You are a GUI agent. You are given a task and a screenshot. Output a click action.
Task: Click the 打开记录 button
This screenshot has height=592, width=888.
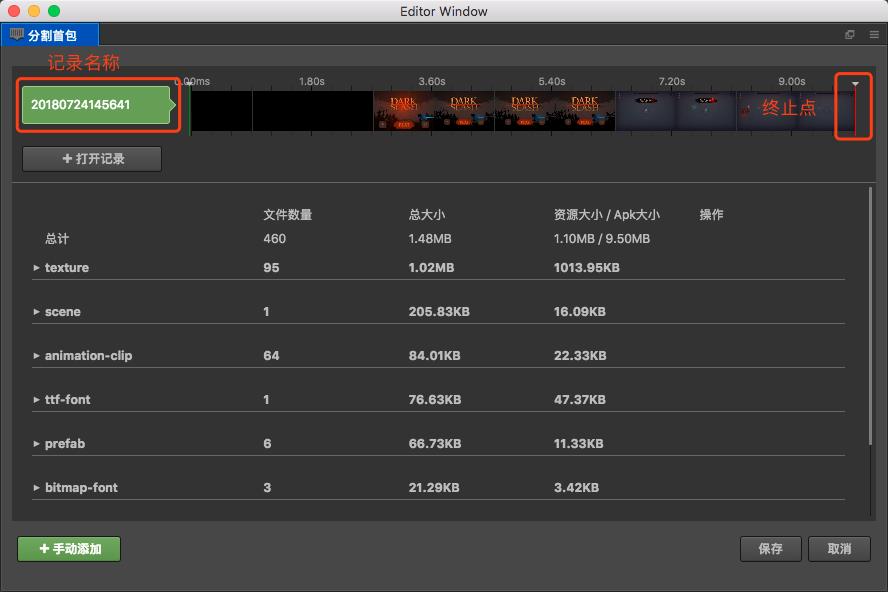click(92, 159)
